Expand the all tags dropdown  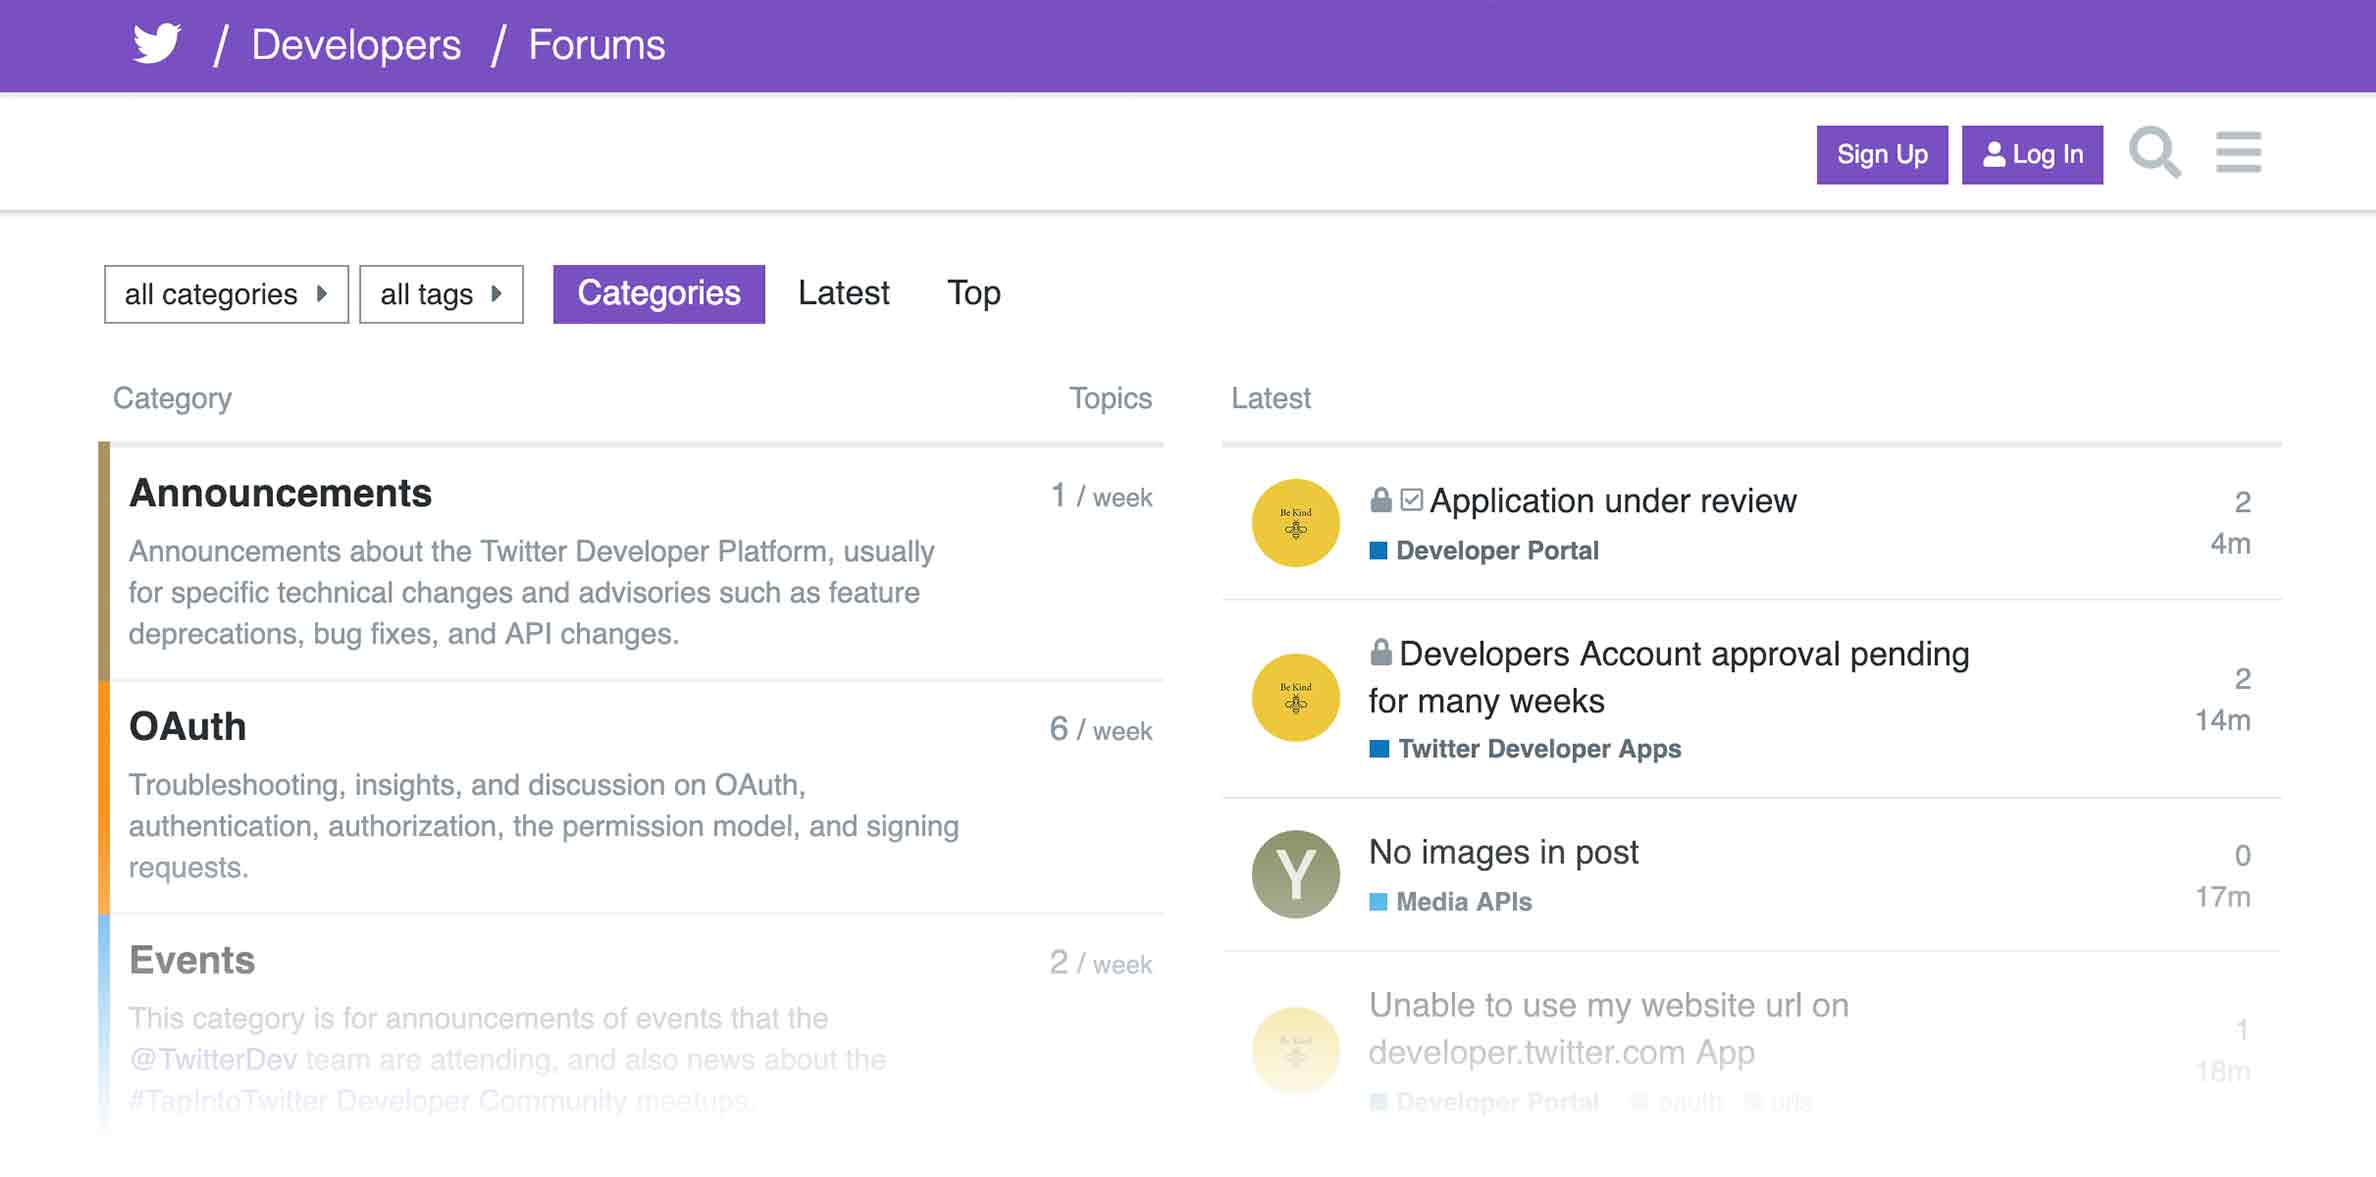click(x=446, y=294)
